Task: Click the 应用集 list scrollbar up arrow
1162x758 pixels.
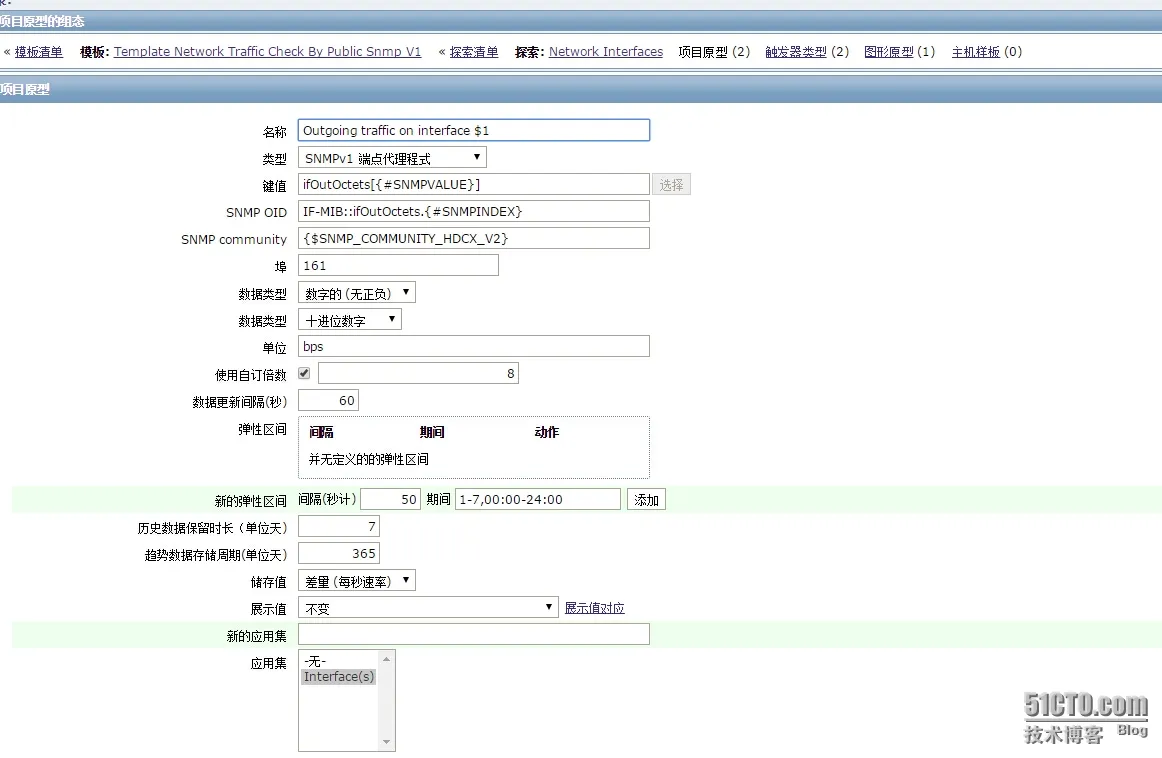Action: point(386,659)
